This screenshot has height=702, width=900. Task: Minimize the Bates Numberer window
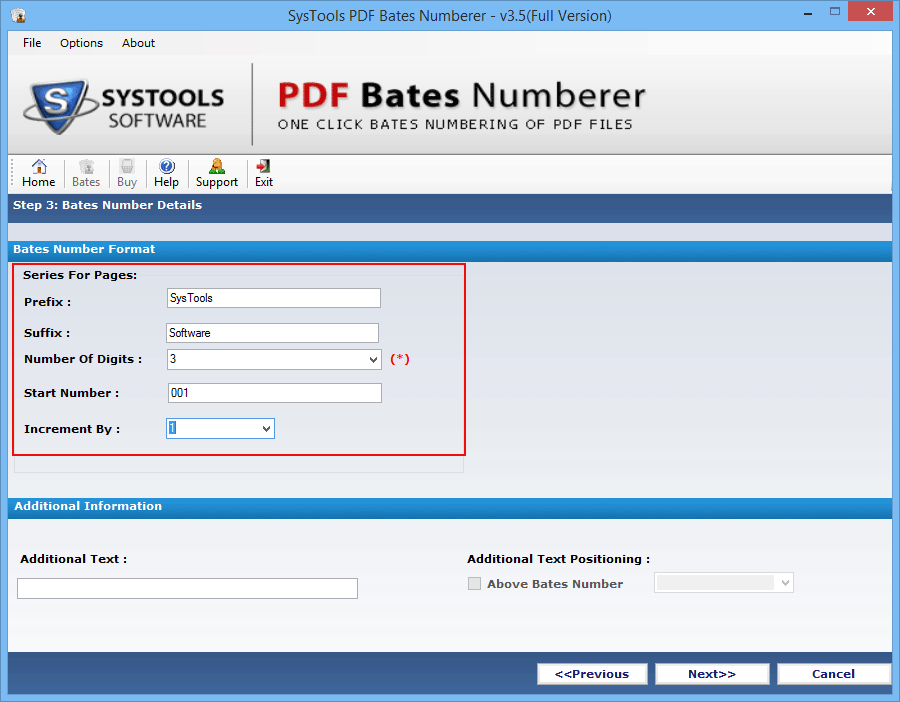click(x=808, y=13)
